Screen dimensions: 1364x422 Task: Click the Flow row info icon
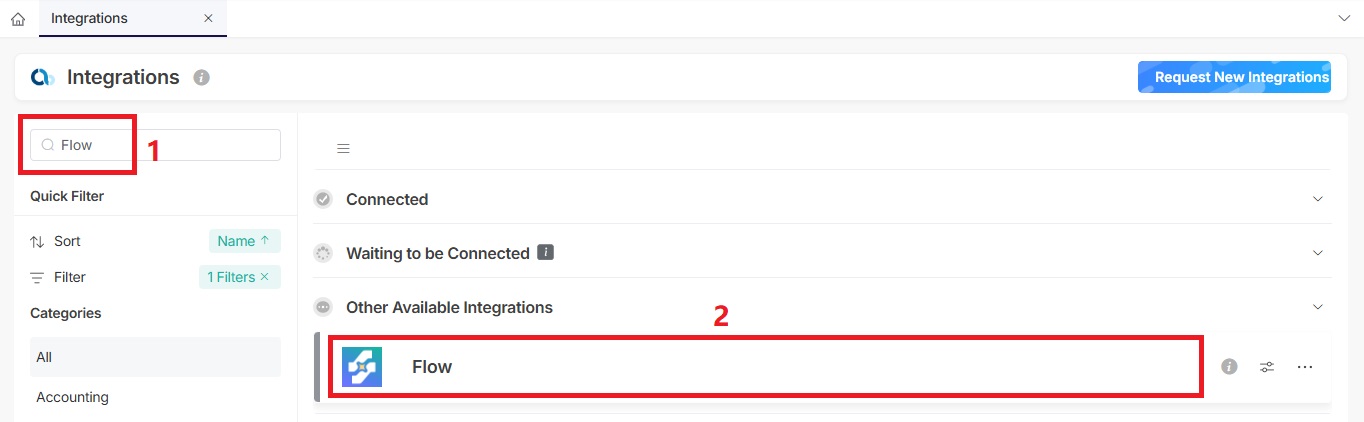tap(1229, 367)
